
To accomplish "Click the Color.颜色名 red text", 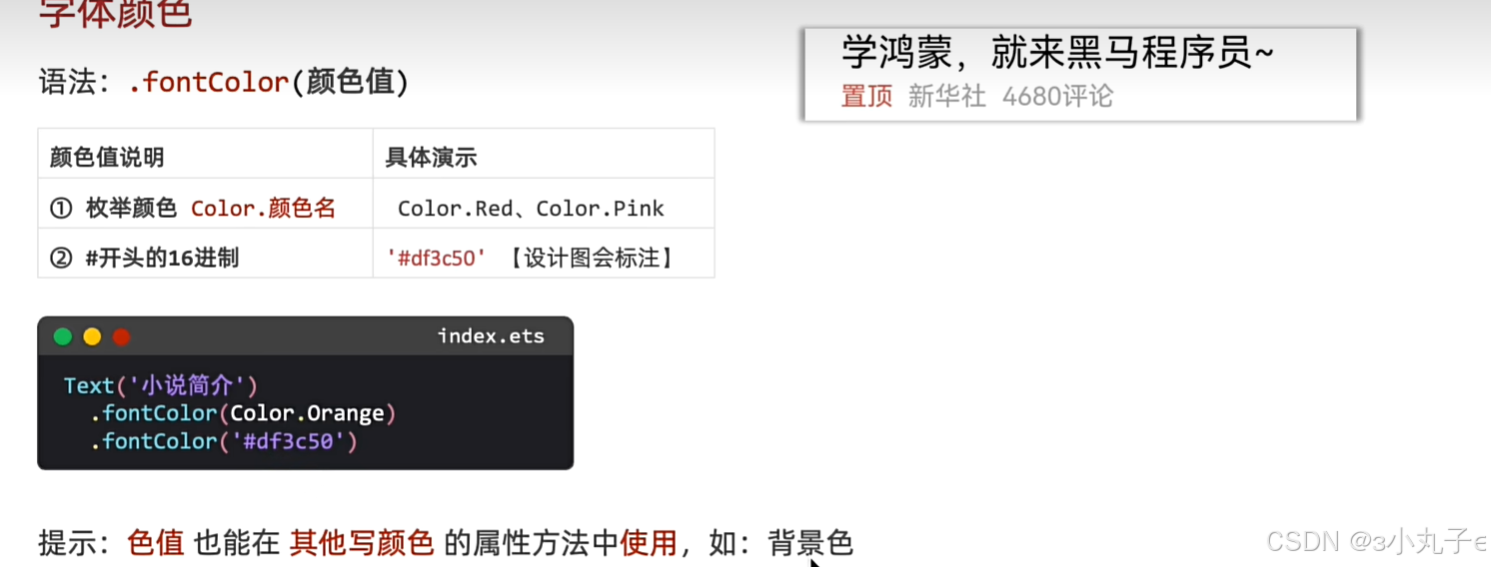I will pos(263,208).
